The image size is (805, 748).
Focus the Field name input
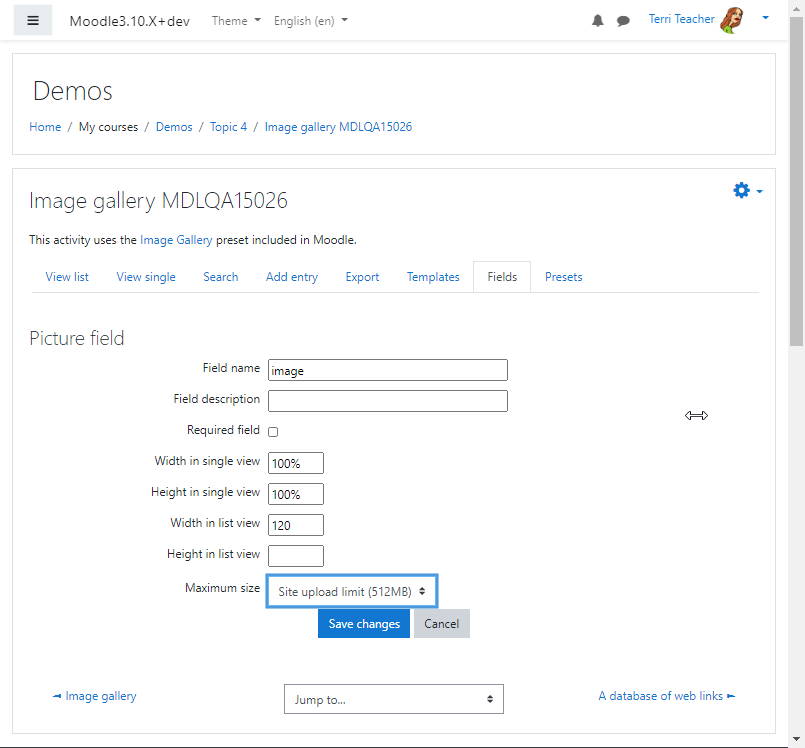pos(388,370)
